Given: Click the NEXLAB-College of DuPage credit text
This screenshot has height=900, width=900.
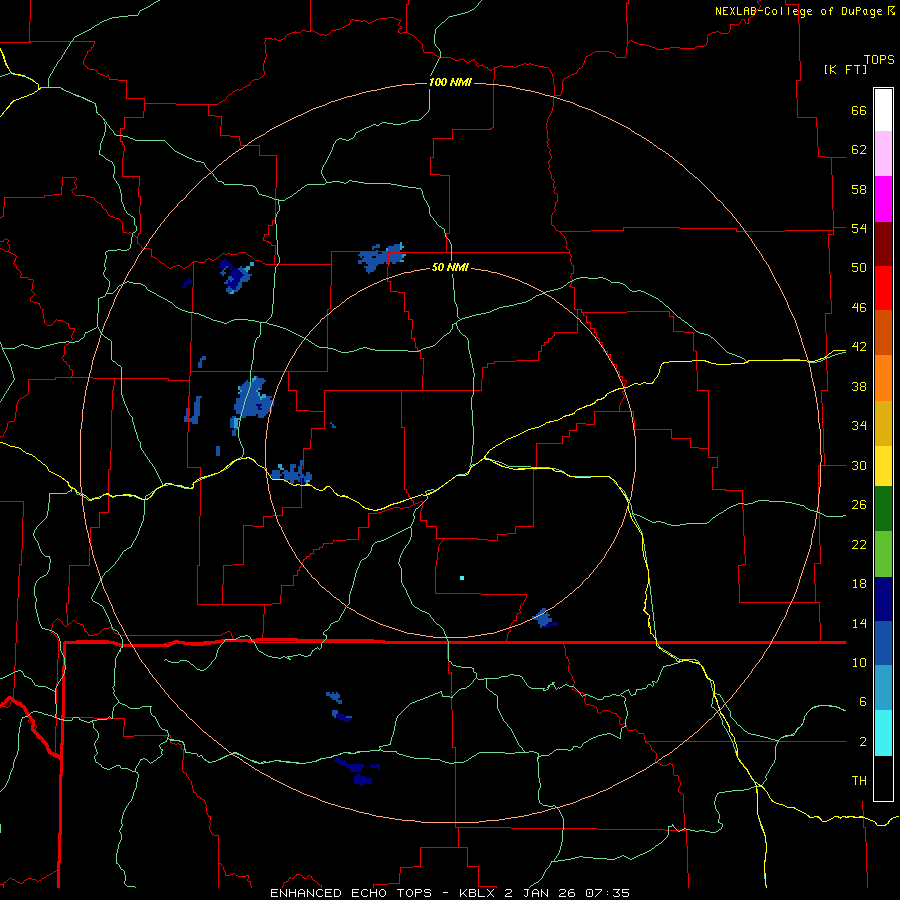Looking at the screenshot, I should [x=798, y=11].
